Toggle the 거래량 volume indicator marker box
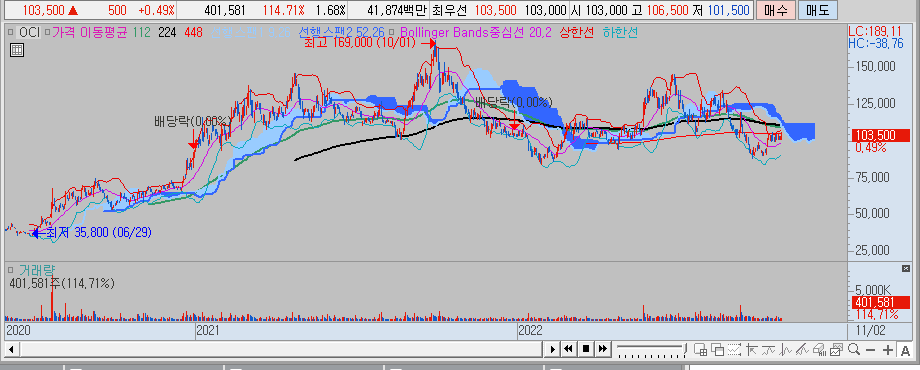920x370 pixels. [12, 269]
